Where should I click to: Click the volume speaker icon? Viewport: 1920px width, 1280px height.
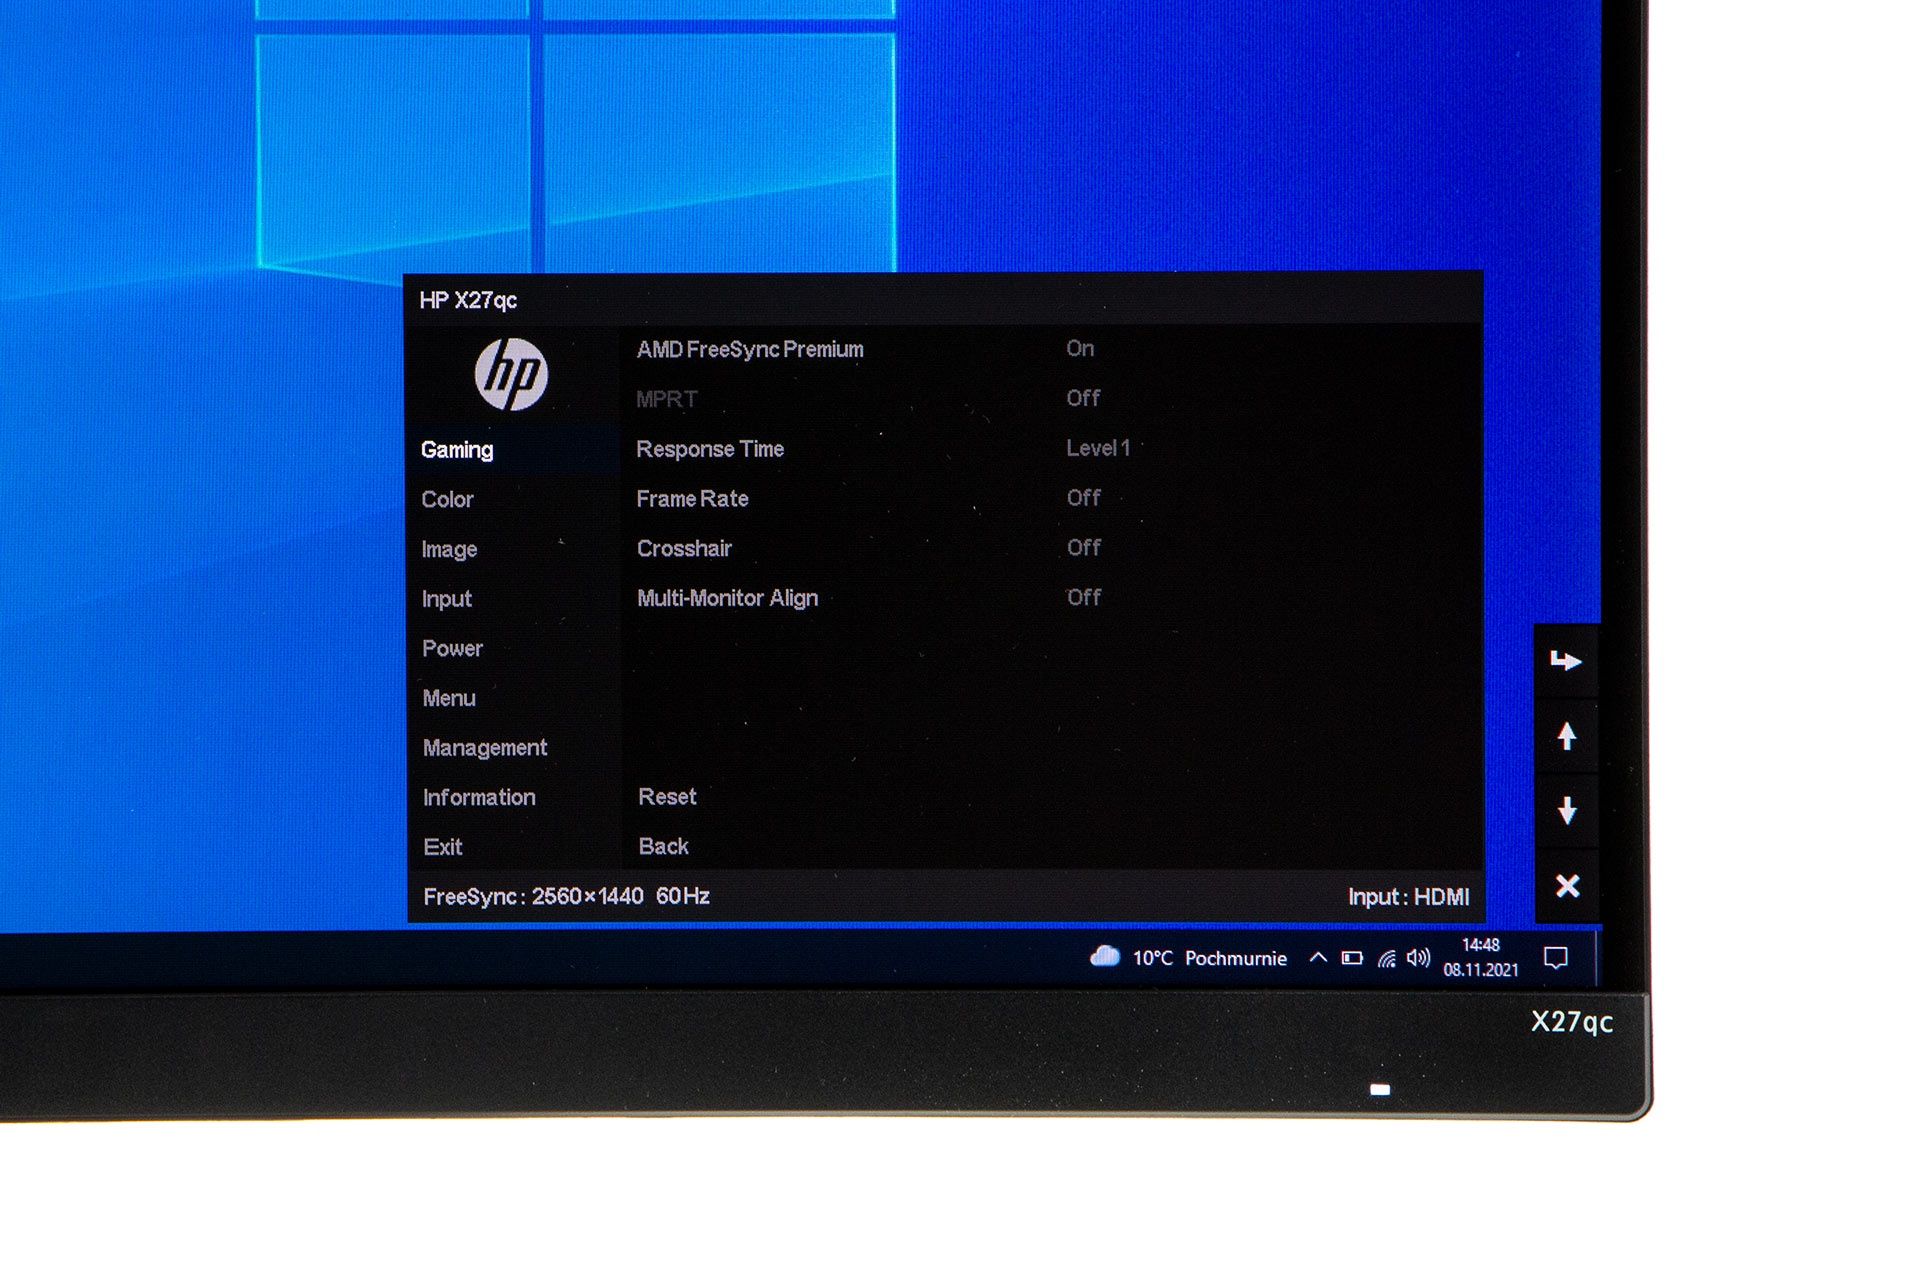pos(1418,958)
